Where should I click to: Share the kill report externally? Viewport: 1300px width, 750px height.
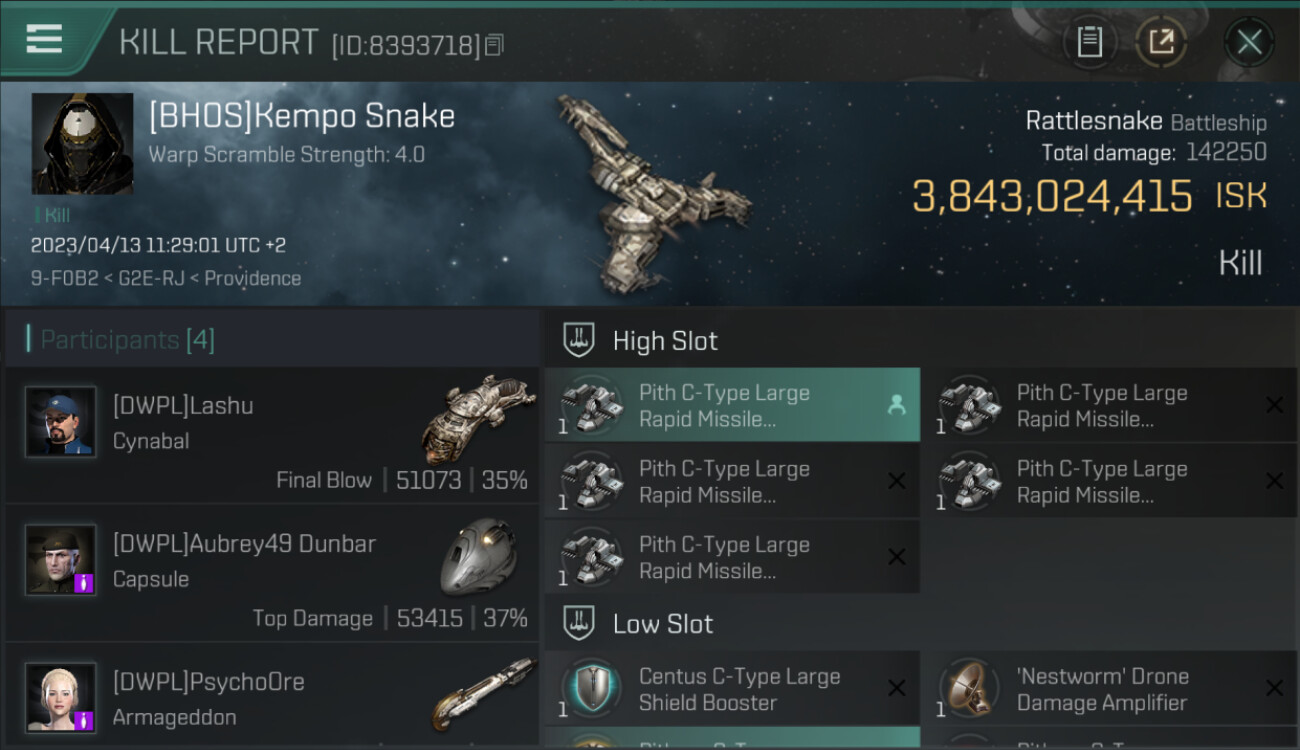pos(1161,42)
